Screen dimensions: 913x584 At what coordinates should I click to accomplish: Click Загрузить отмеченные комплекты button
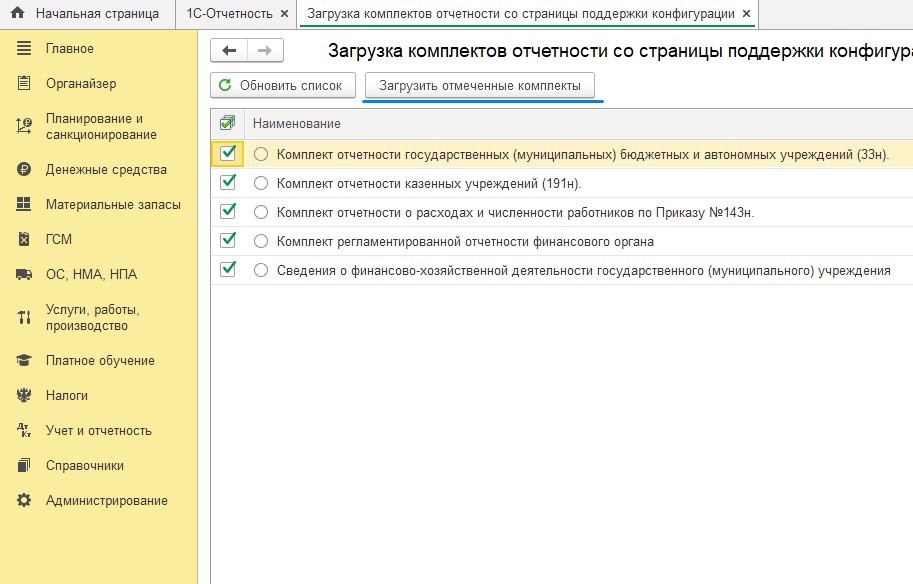(x=480, y=85)
